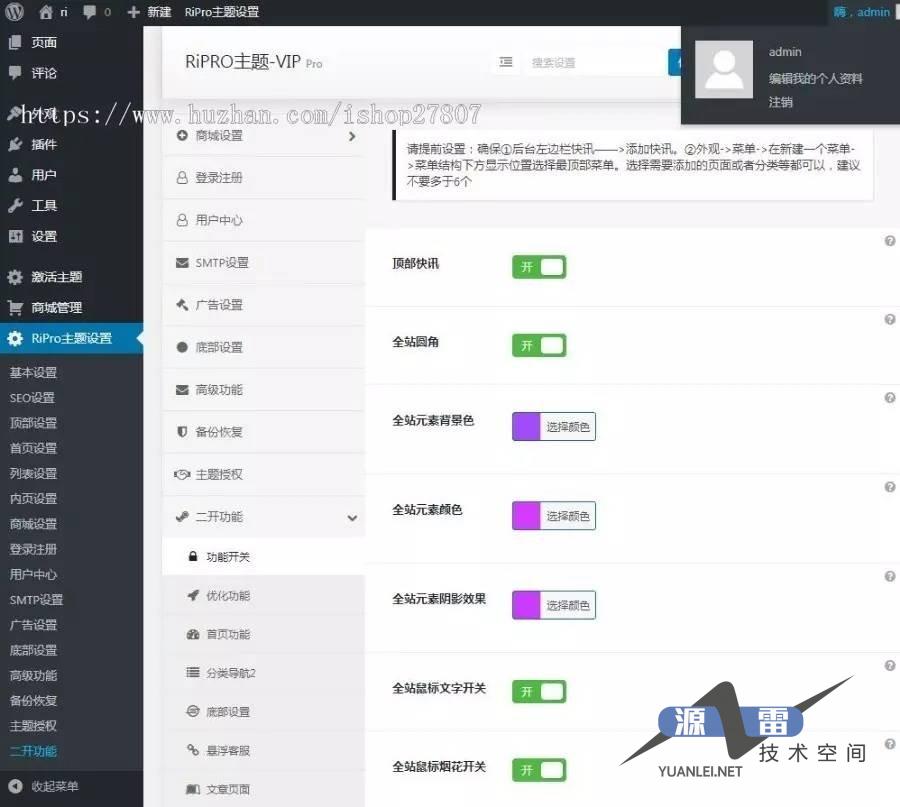900x807 pixels.
Task: Click the plus icon next to 新建
Action: coord(133,12)
